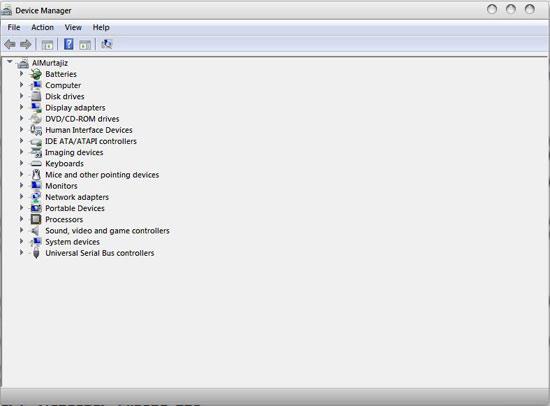Click the DVD/CD-ROM drives disc icon
550x406 pixels.
36,119
